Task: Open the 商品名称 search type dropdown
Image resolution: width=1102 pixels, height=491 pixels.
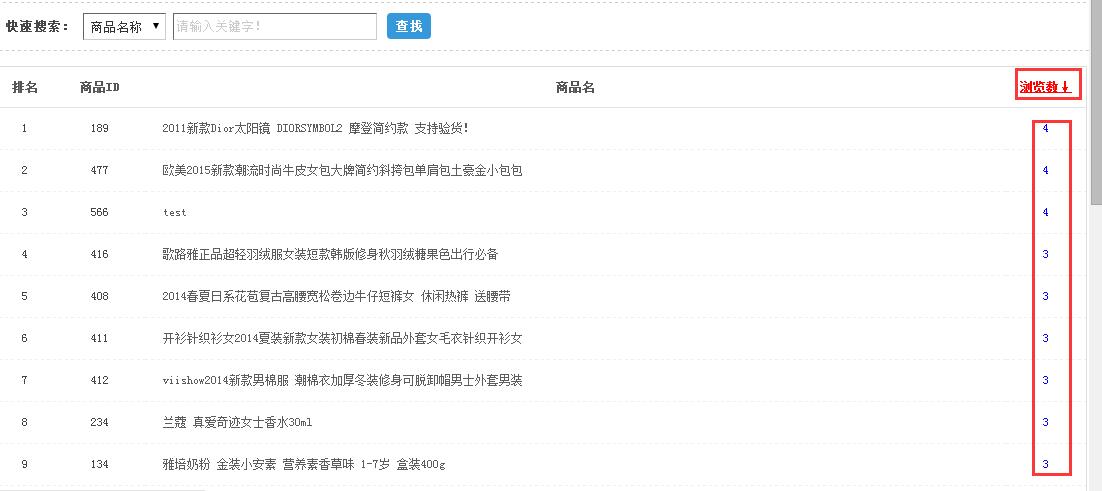Action: 124,26
